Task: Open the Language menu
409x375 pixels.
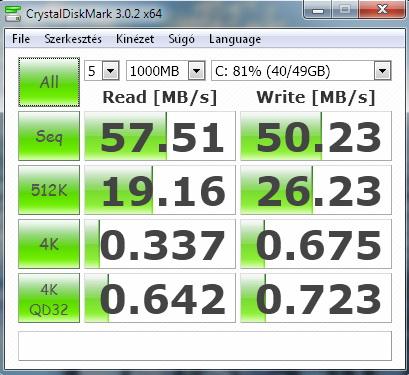Action: pos(235,39)
